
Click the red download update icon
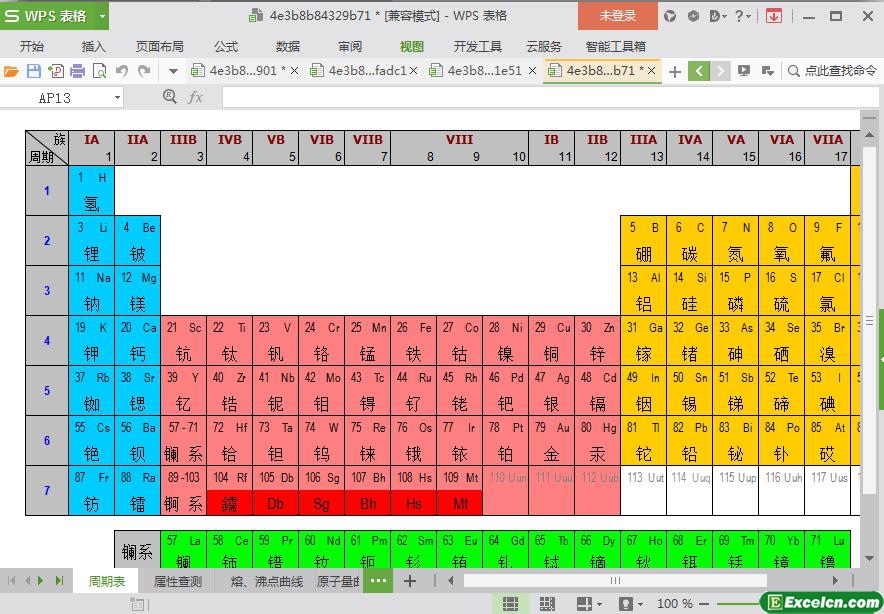click(x=774, y=16)
